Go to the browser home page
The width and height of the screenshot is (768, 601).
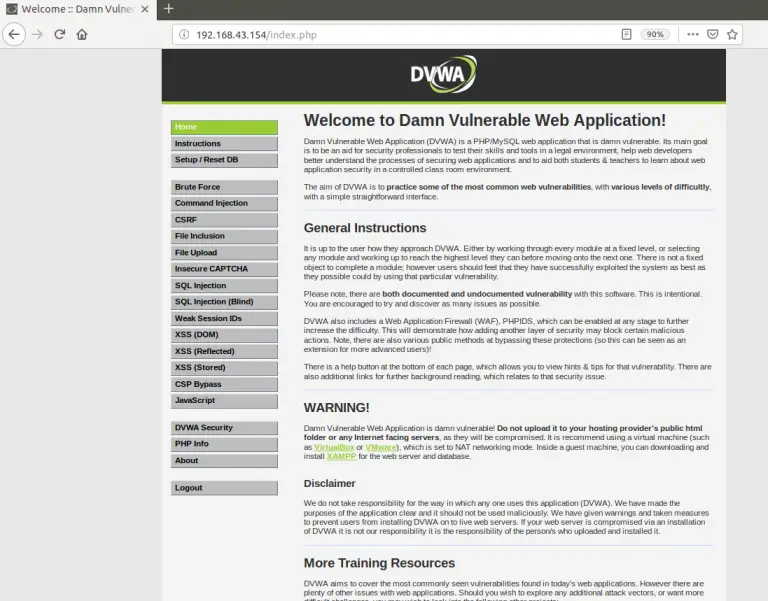[82, 34]
